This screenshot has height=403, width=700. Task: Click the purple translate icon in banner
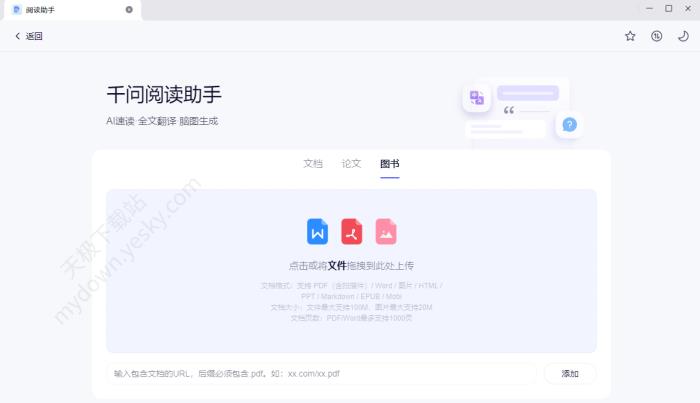click(477, 97)
